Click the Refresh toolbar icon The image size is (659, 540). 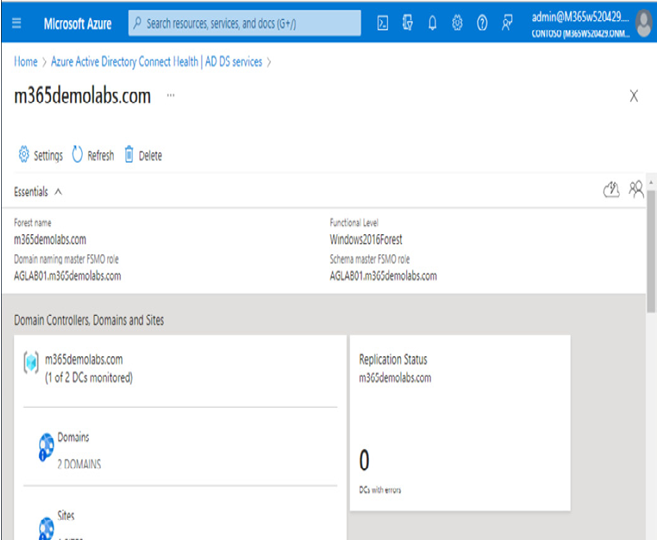(x=77, y=155)
